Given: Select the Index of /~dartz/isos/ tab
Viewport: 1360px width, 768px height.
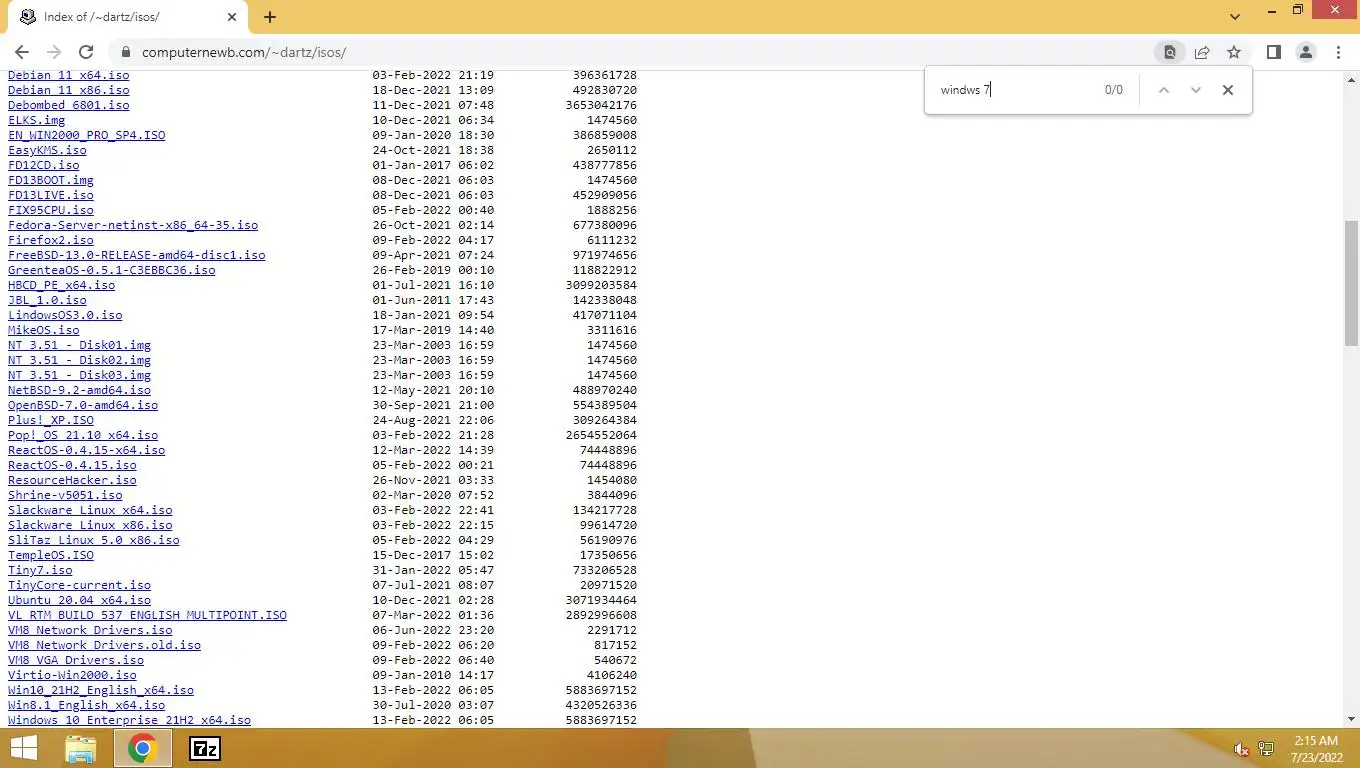Looking at the screenshot, I should pos(125,17).
